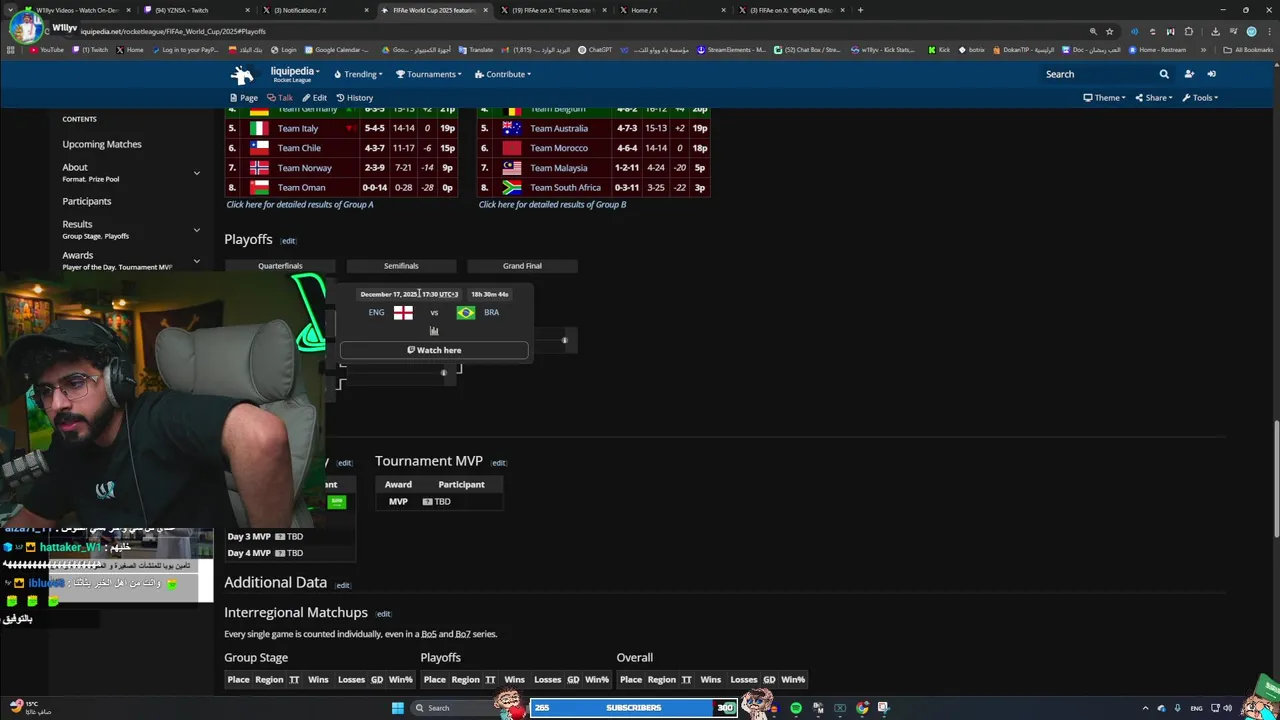Image resolution: width=1280 pixels, height=720 pixels.
Task: Open Chrome from the taskbar
Action: (x=862, y=708)
